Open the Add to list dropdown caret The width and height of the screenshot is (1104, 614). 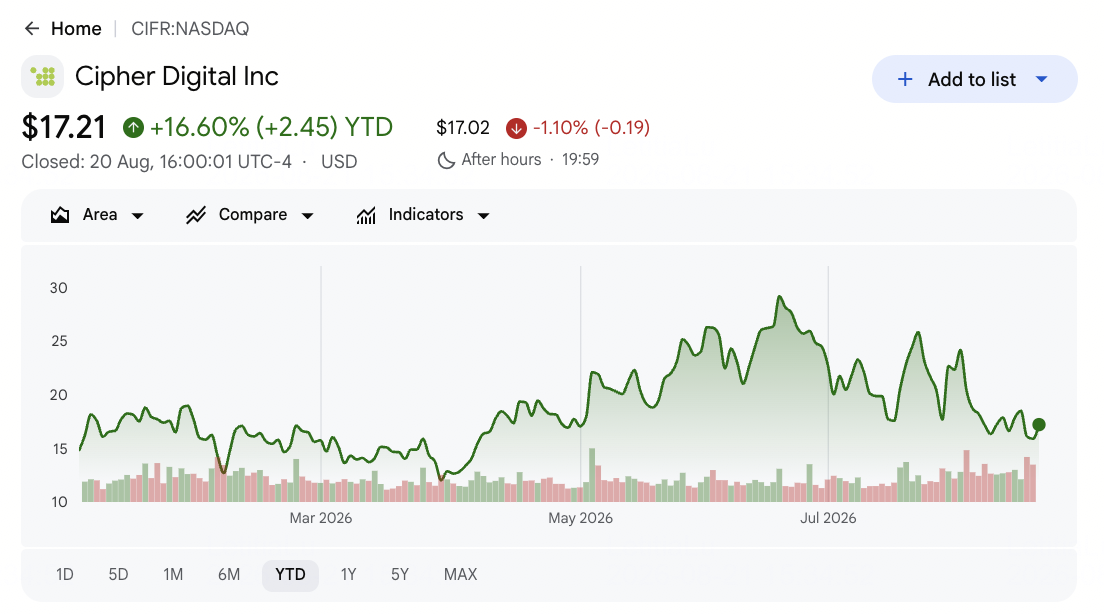[x=1042, y=80]
